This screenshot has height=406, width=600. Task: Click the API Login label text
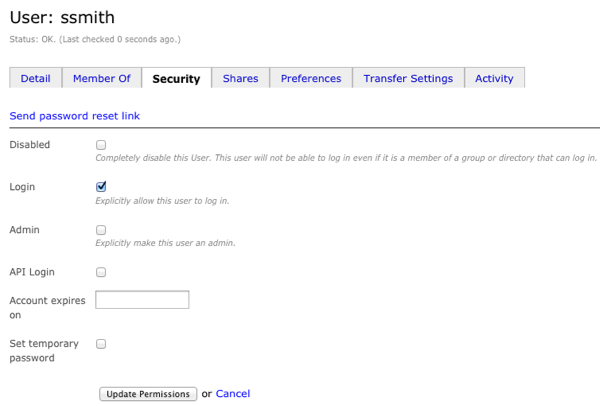pyautogui.click(x=32, y=272)
